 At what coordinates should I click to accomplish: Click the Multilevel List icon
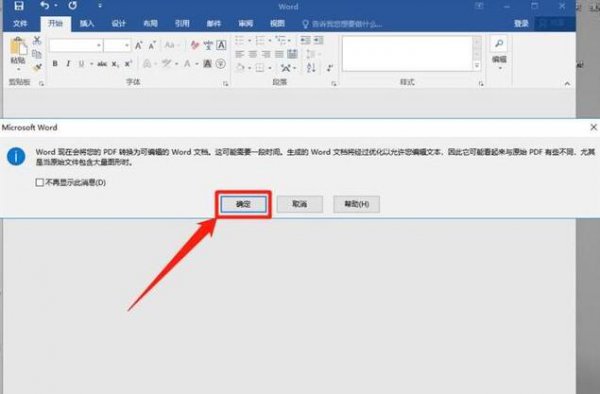(x=281, y=40)
